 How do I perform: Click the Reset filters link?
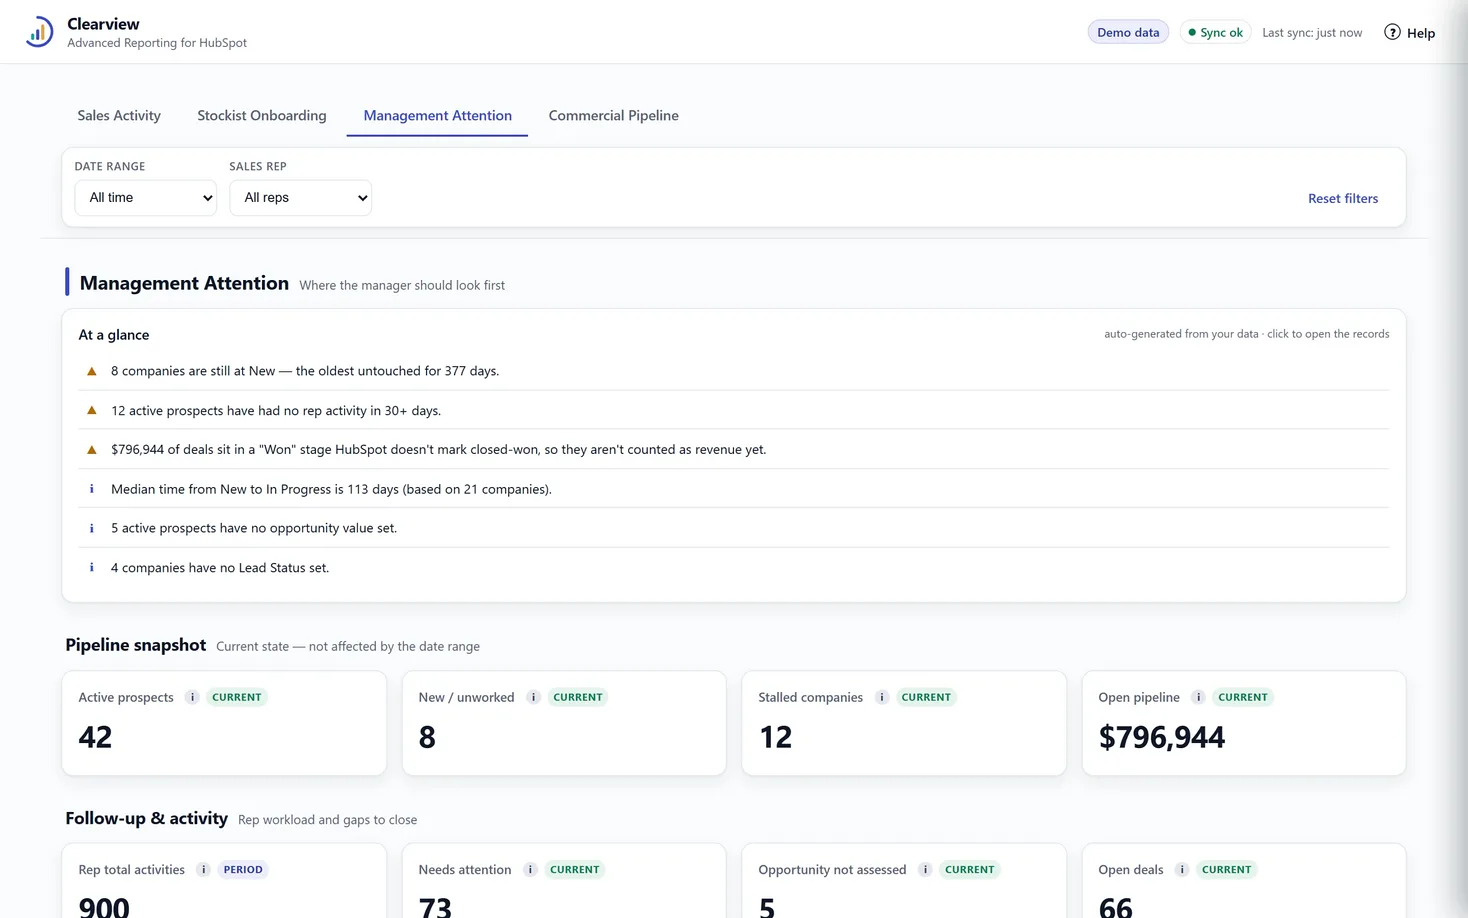click(1343, 198)
